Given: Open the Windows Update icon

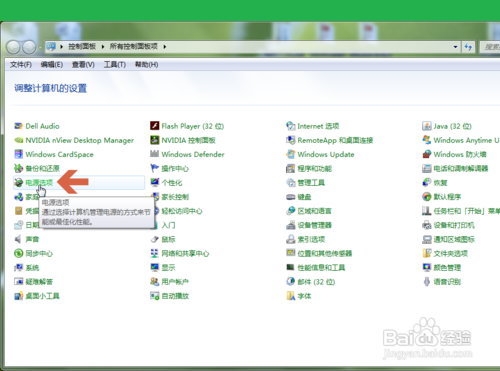Looking at the screenshot, I should click(291, 154).
